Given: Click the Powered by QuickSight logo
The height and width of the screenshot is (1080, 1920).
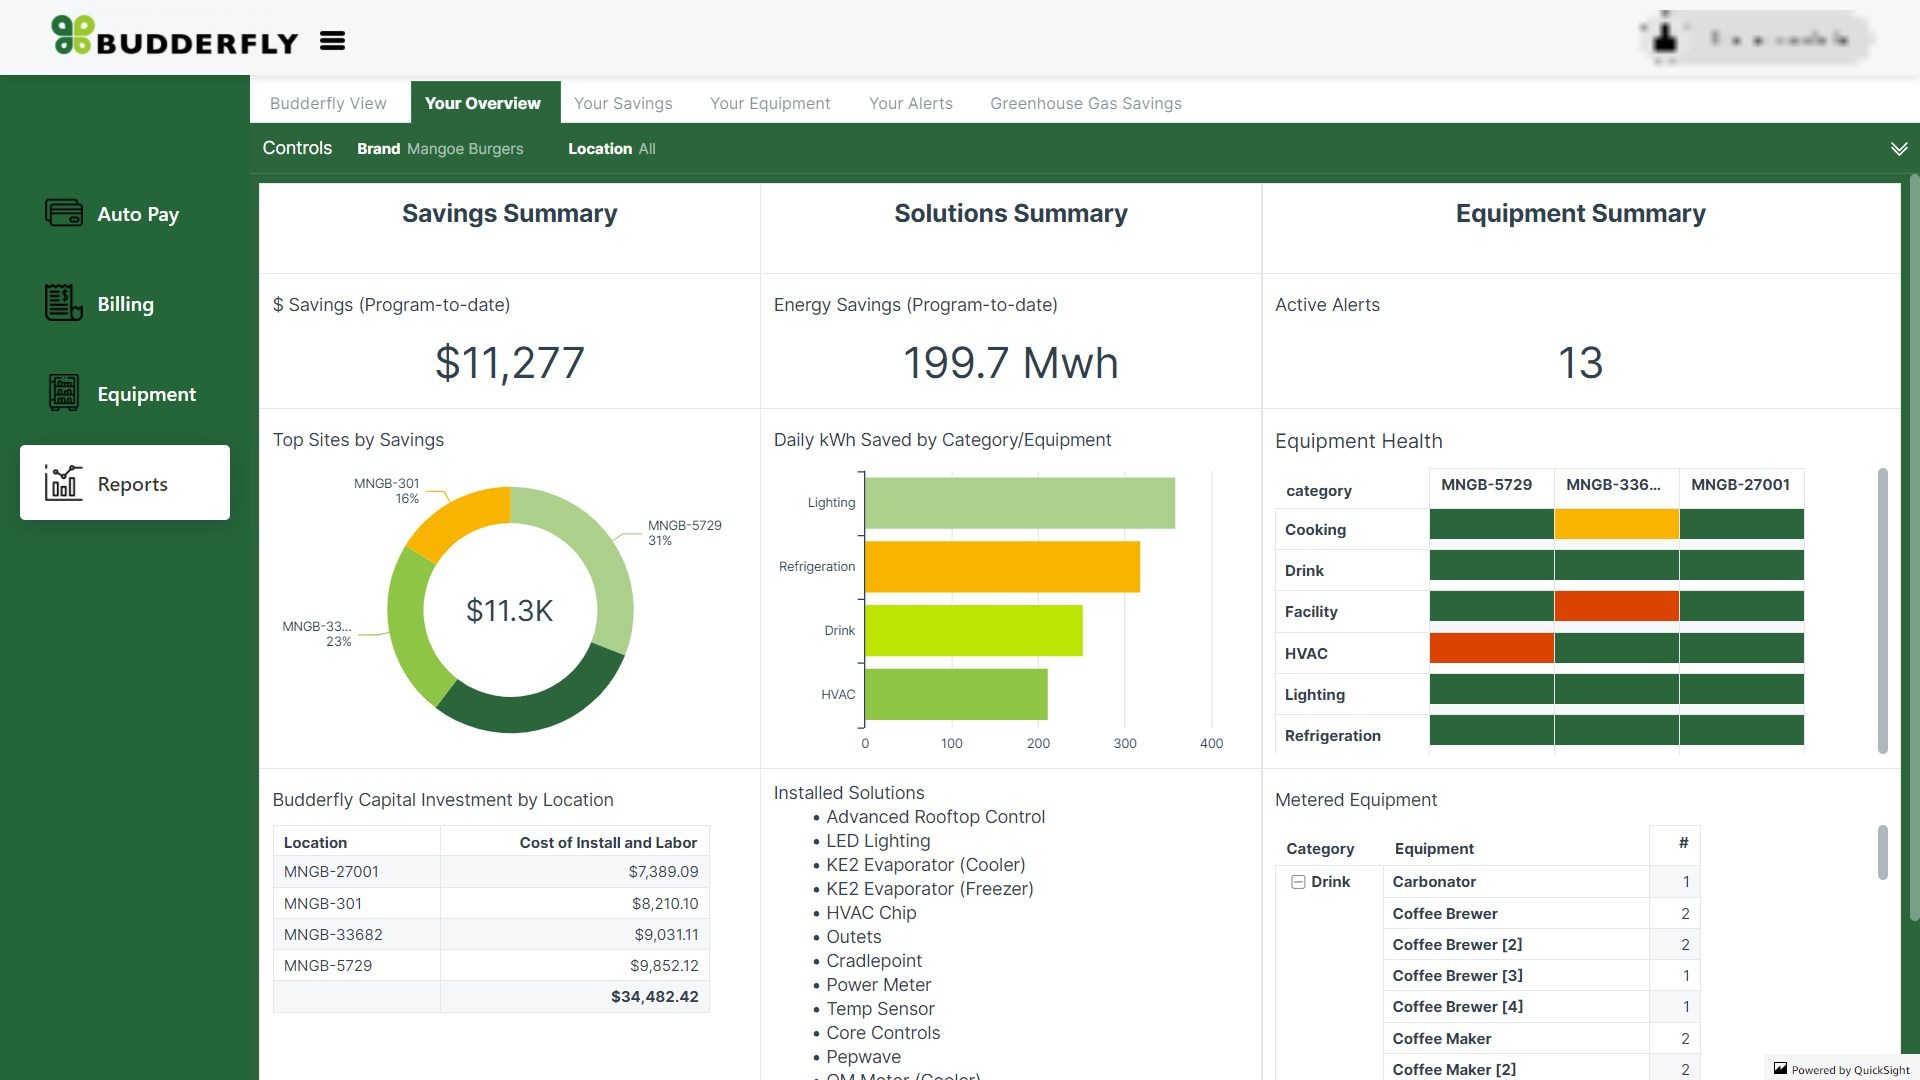Looking at the screenshot, I should (x=1780, y=1069).
